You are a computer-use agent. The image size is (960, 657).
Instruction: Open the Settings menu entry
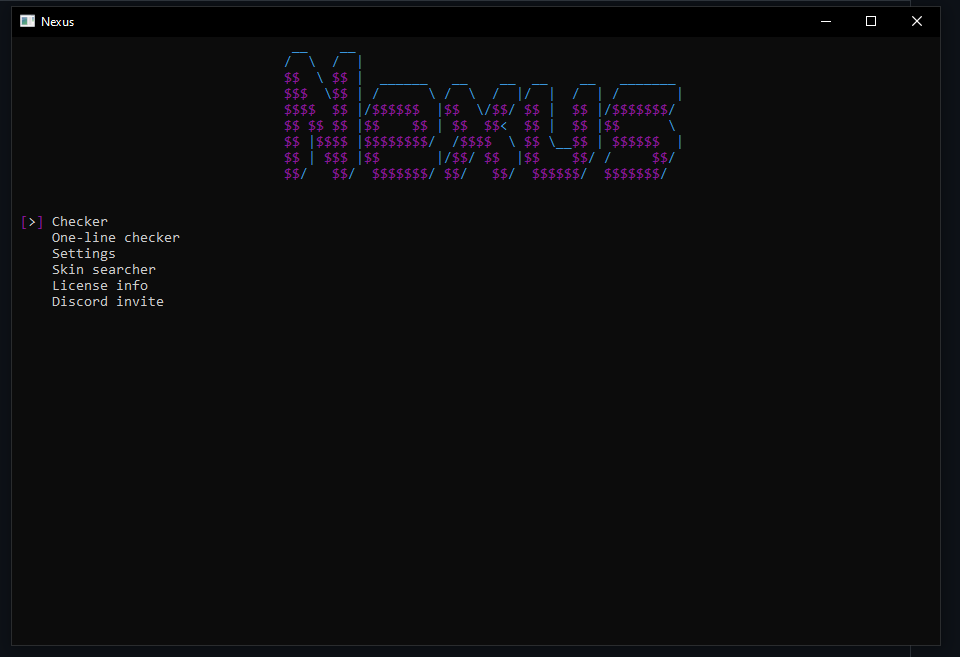coord(83,253)
